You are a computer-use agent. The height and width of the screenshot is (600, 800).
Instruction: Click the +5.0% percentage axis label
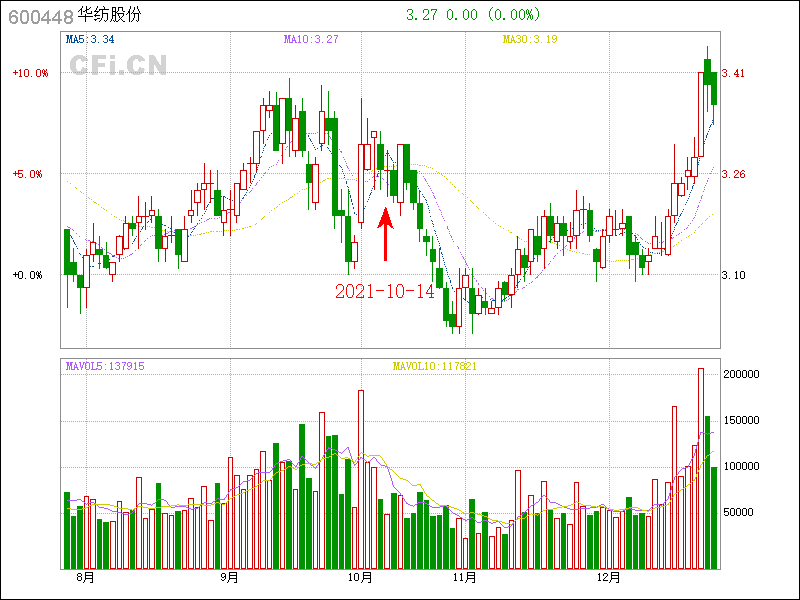coord(31,174)
